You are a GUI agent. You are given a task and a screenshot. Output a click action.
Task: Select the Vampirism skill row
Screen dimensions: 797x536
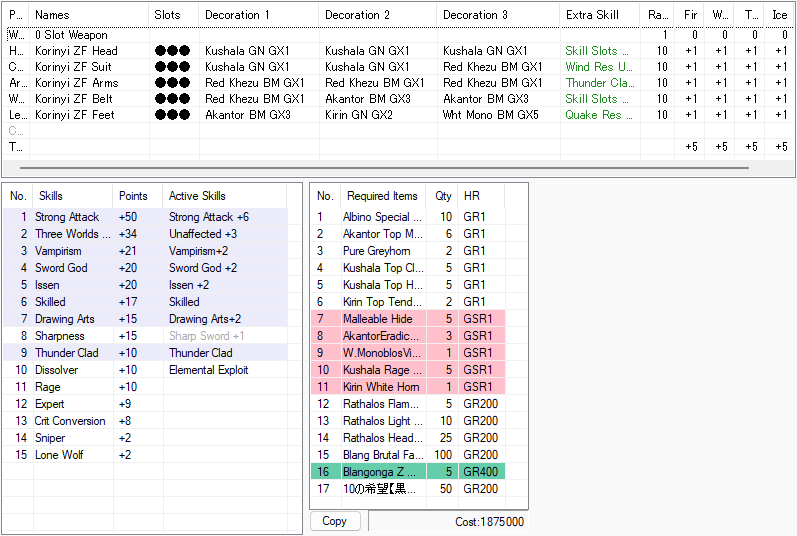click(x=58, y=251)
